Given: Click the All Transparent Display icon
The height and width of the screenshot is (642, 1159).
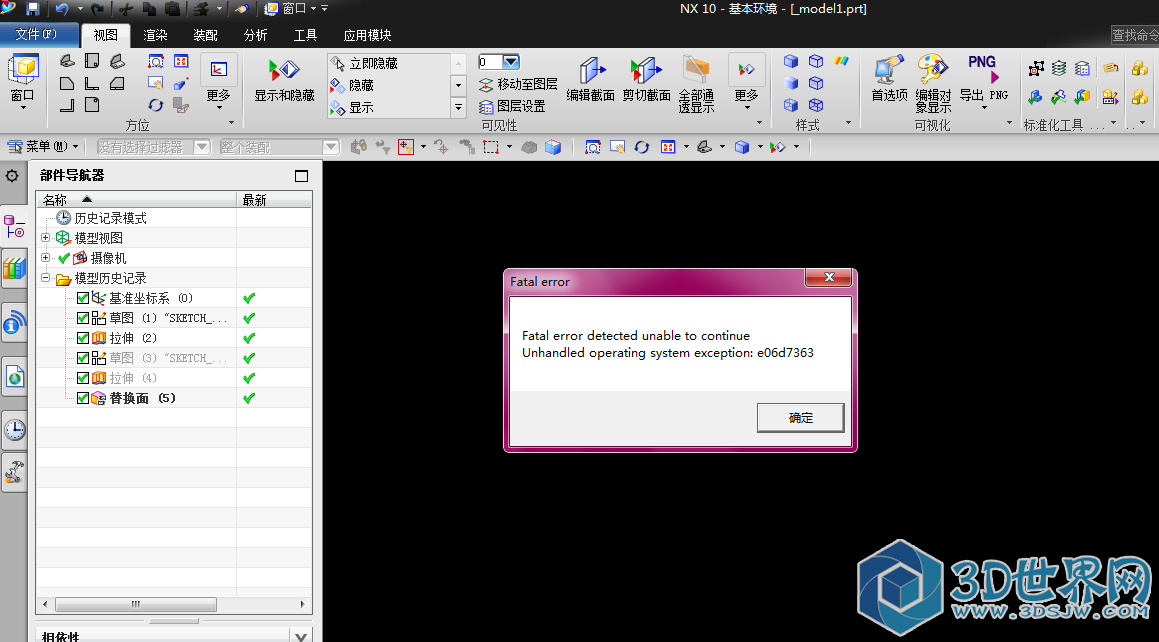Looking at the screenshot, I should (696, 84).
